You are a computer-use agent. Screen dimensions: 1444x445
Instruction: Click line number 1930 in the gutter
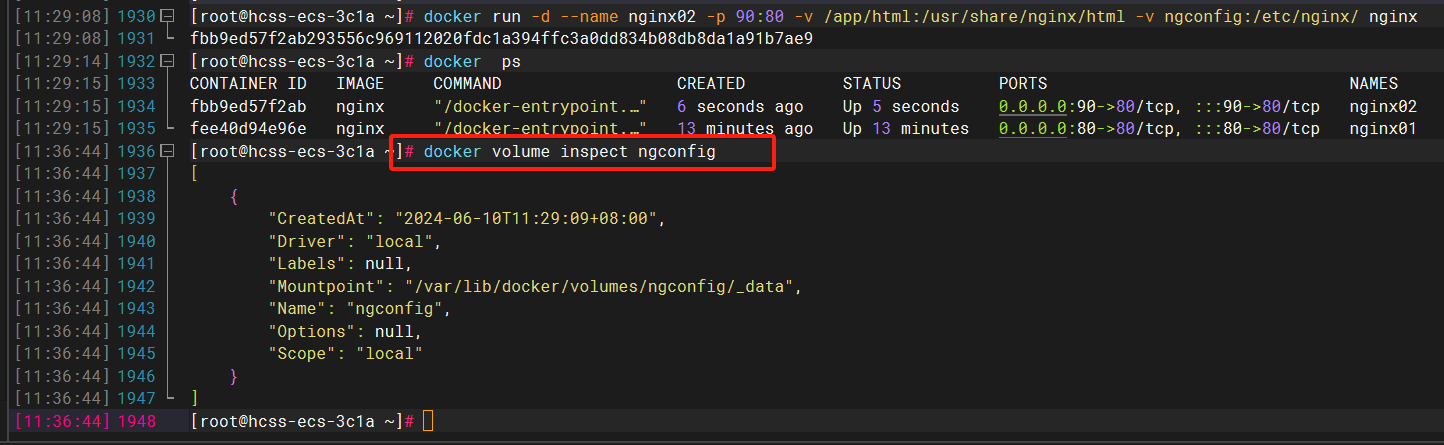coord(136,18)
